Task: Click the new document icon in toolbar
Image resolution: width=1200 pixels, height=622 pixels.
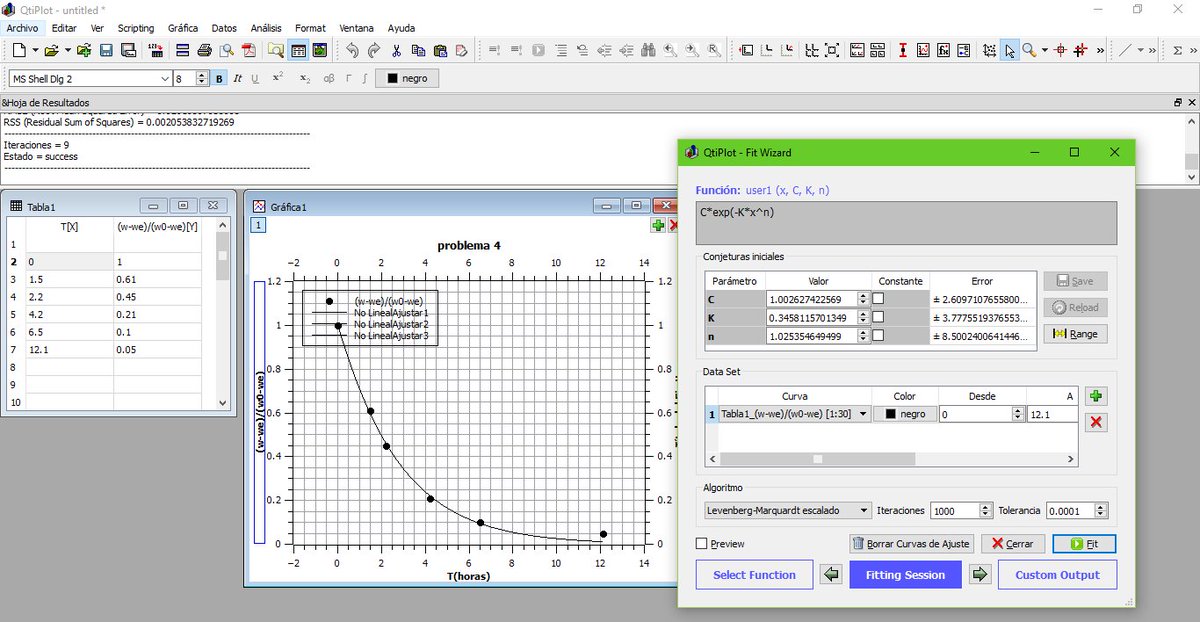Action: [19, 50]
